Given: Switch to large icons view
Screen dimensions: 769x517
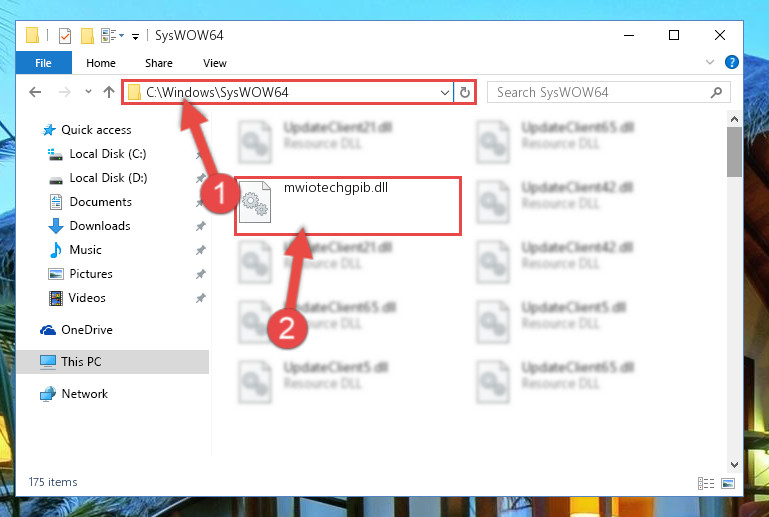Looking at the screenshot, I should 728,483.
